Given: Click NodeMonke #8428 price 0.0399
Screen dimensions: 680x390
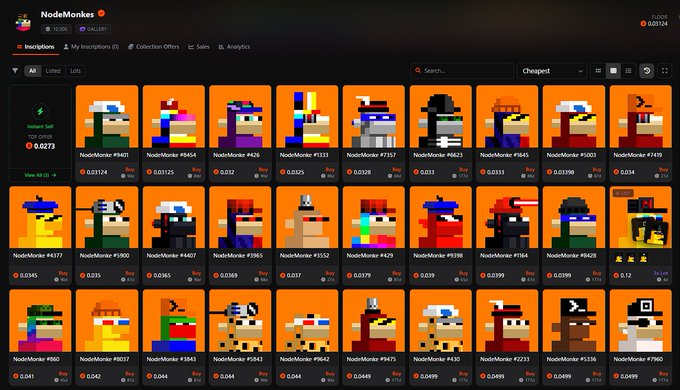Looking at the screenshot, I should tap(559, 275).
